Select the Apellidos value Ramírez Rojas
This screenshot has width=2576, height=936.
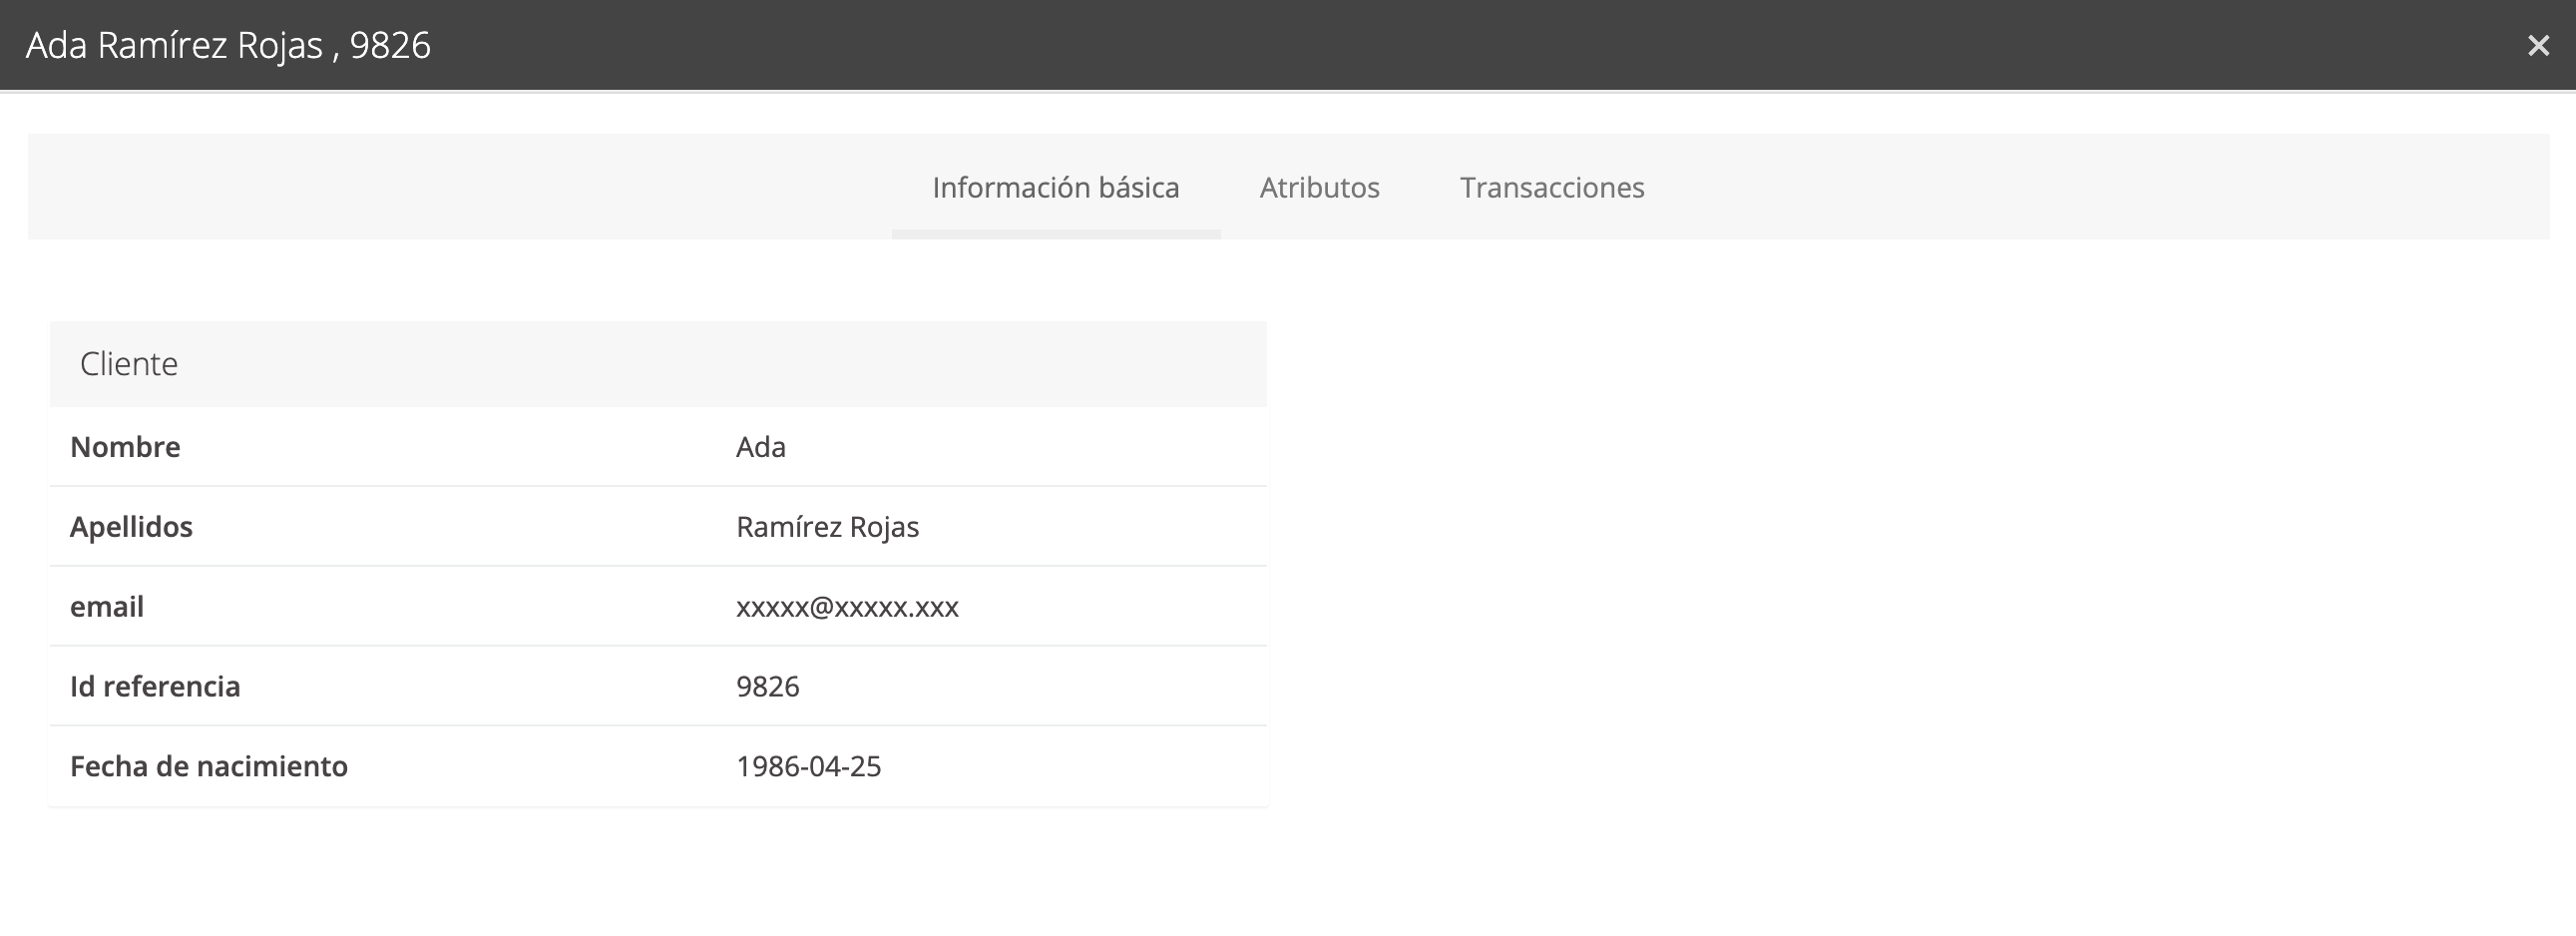coord(827,527)
